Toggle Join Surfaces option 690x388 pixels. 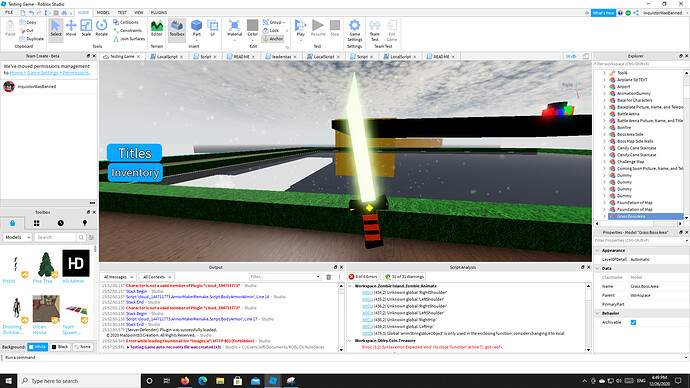pyautogui.click(x=129, y=39)
